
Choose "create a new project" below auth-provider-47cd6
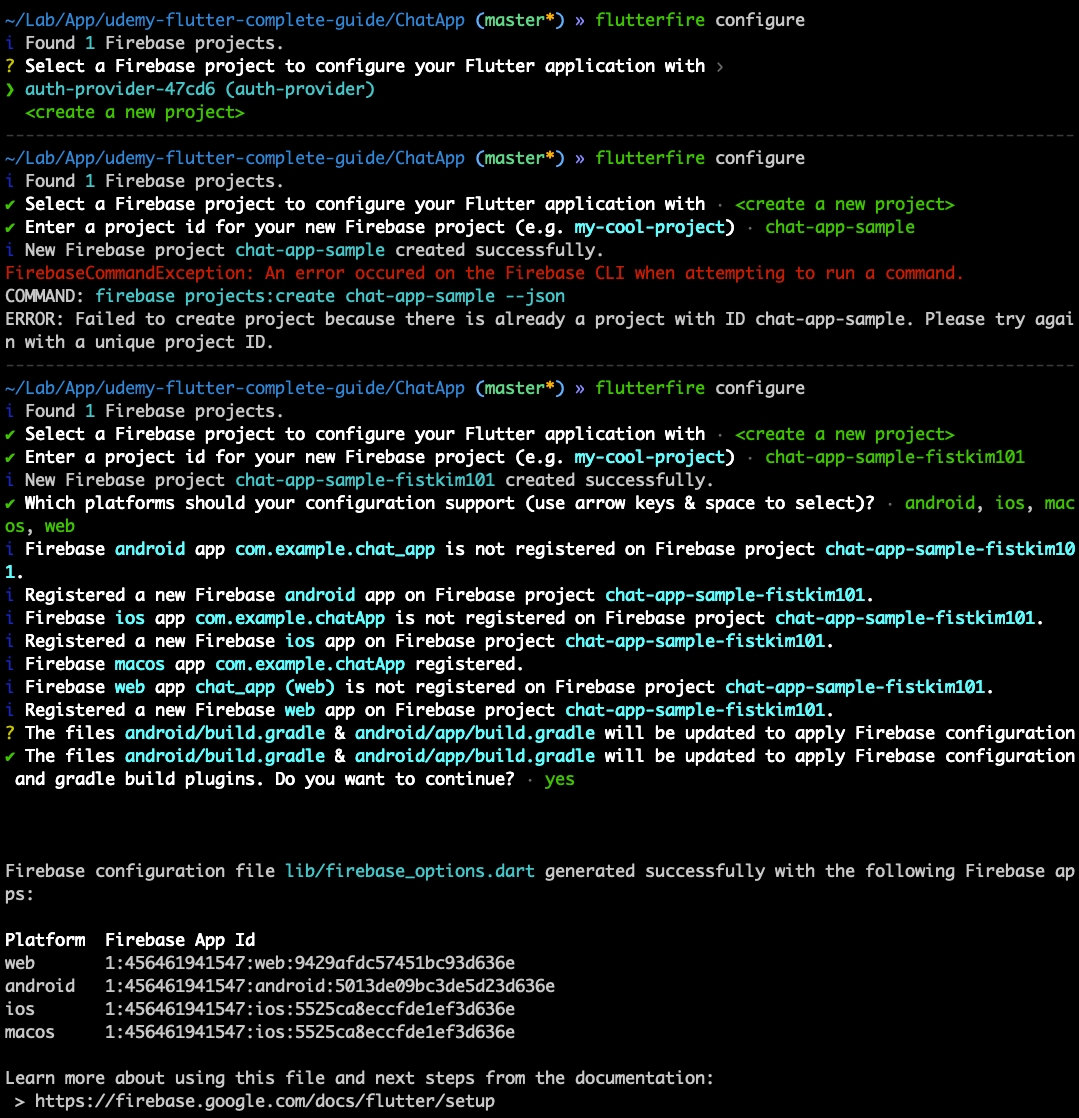(134, 112)
